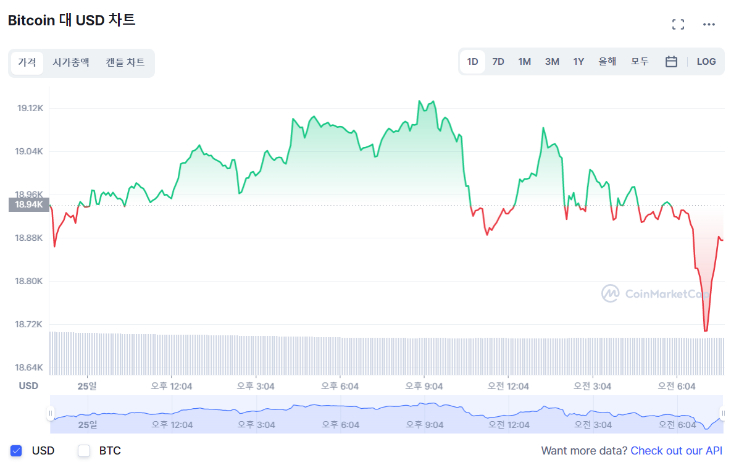Show the 1Y time range
Screen dimensions: 739x465
[x=578, y=62]
